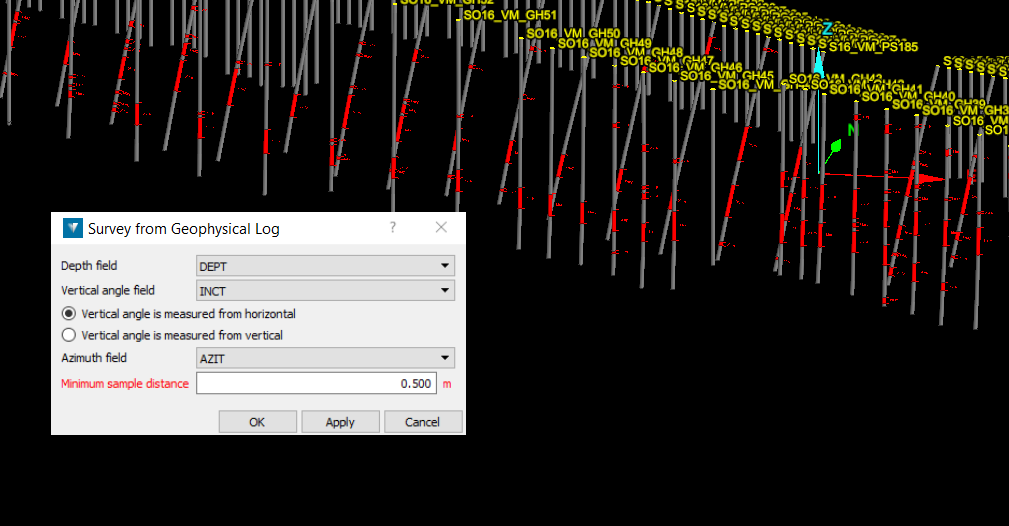Click the application logo icon in dialog title
Viewport: 1009px width, 526px height.
(x=73, y=228)
